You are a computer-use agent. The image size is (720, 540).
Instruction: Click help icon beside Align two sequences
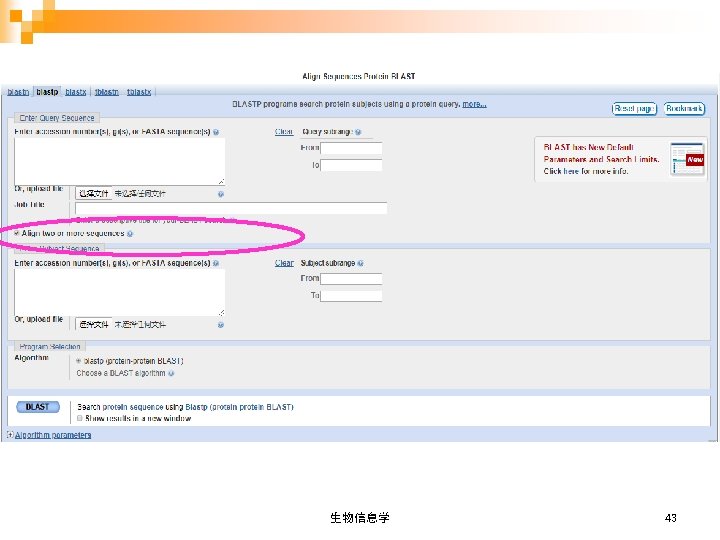coord(130,234)
